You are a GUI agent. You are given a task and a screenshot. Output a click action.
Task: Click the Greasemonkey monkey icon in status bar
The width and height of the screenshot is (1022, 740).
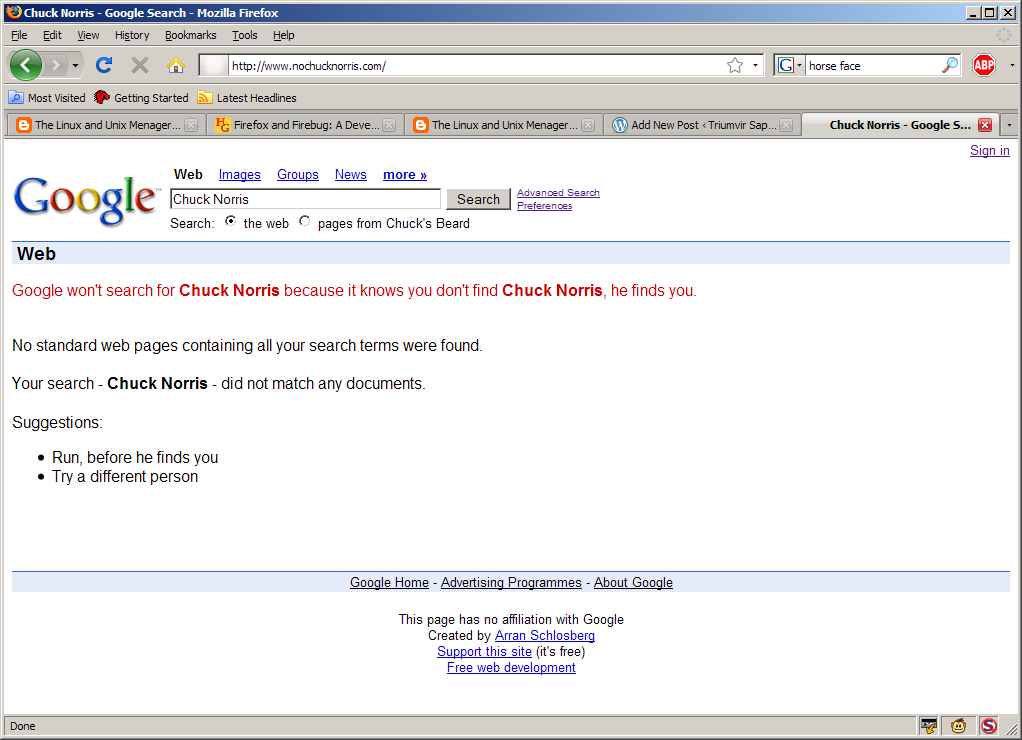(958, 726)
